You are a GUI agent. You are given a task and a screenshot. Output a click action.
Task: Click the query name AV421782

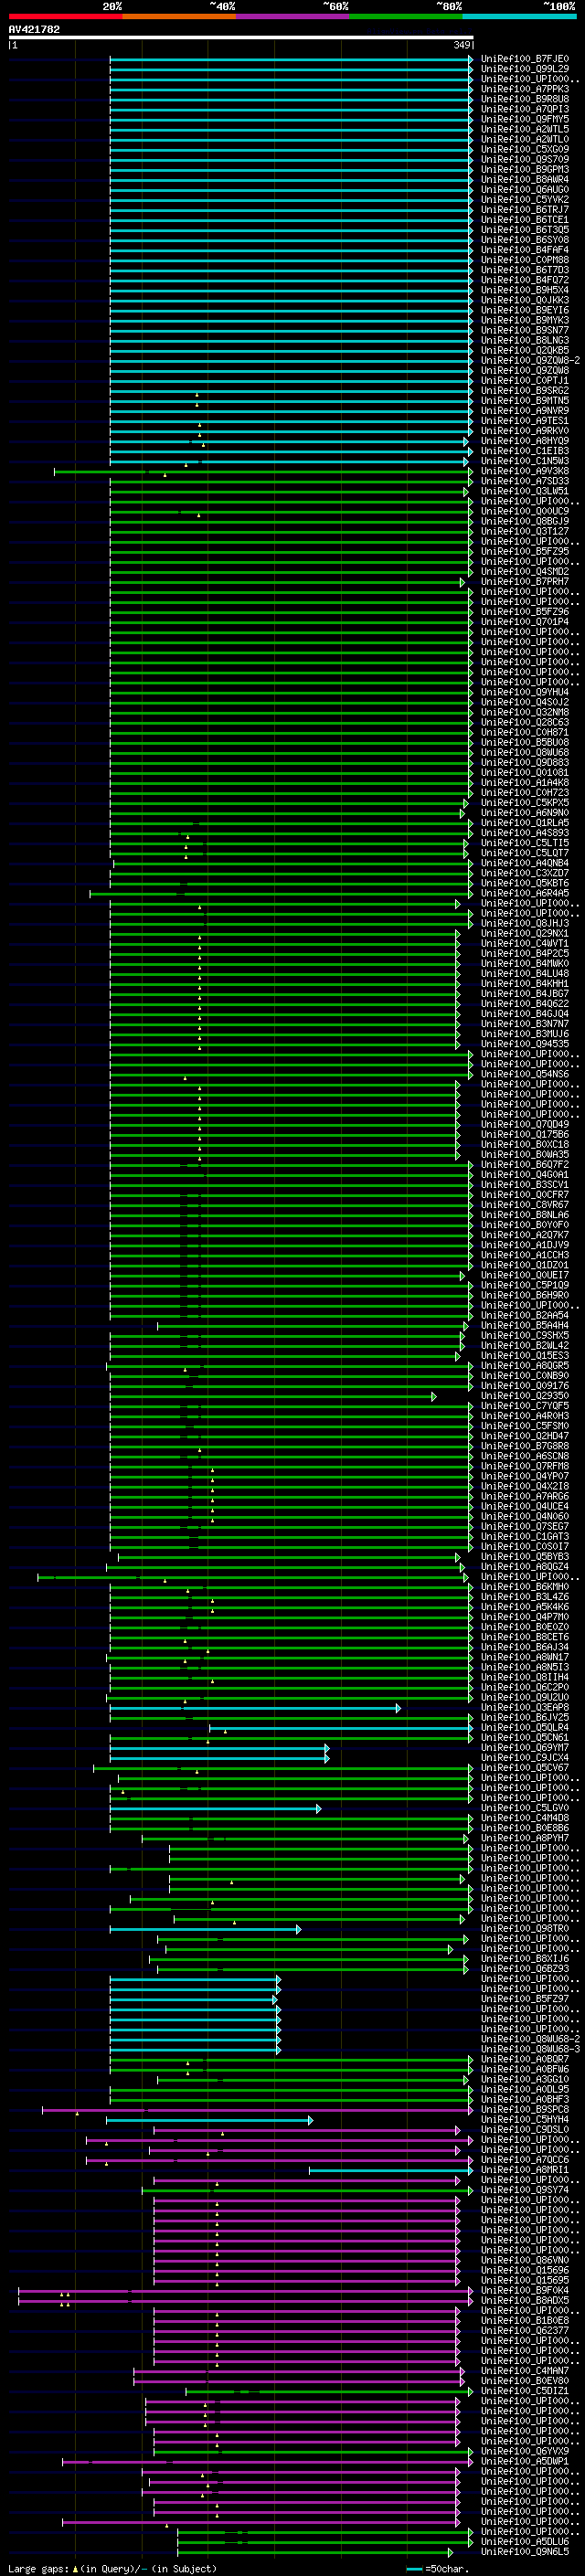(34, 29)
